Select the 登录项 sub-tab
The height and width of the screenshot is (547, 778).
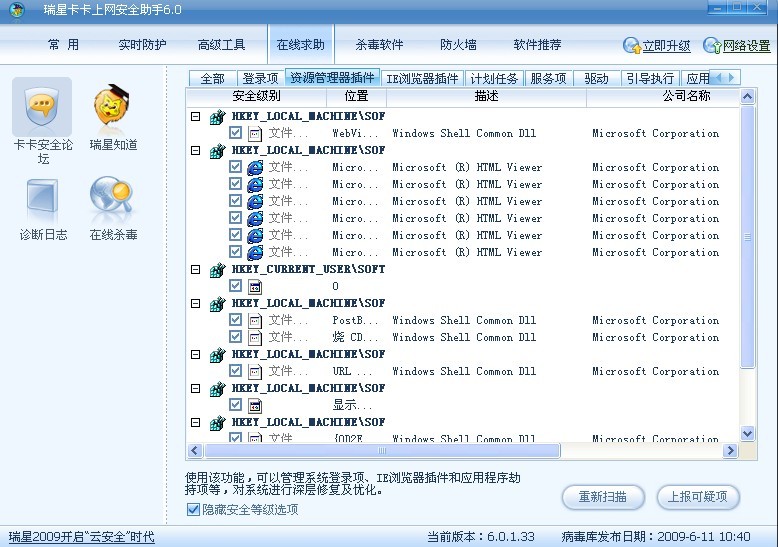pyautogui.click(x=260, y=78)
